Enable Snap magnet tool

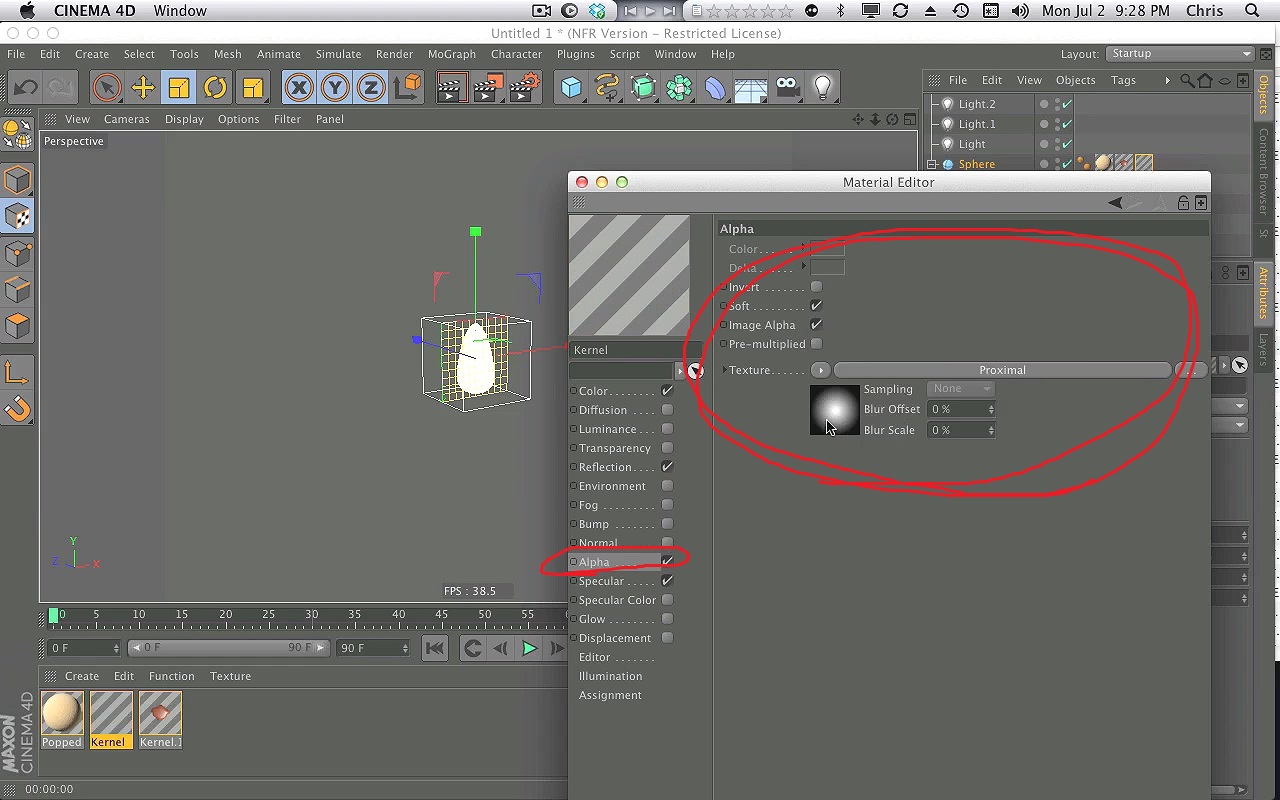pyautogui.click(x=17, y=409)
